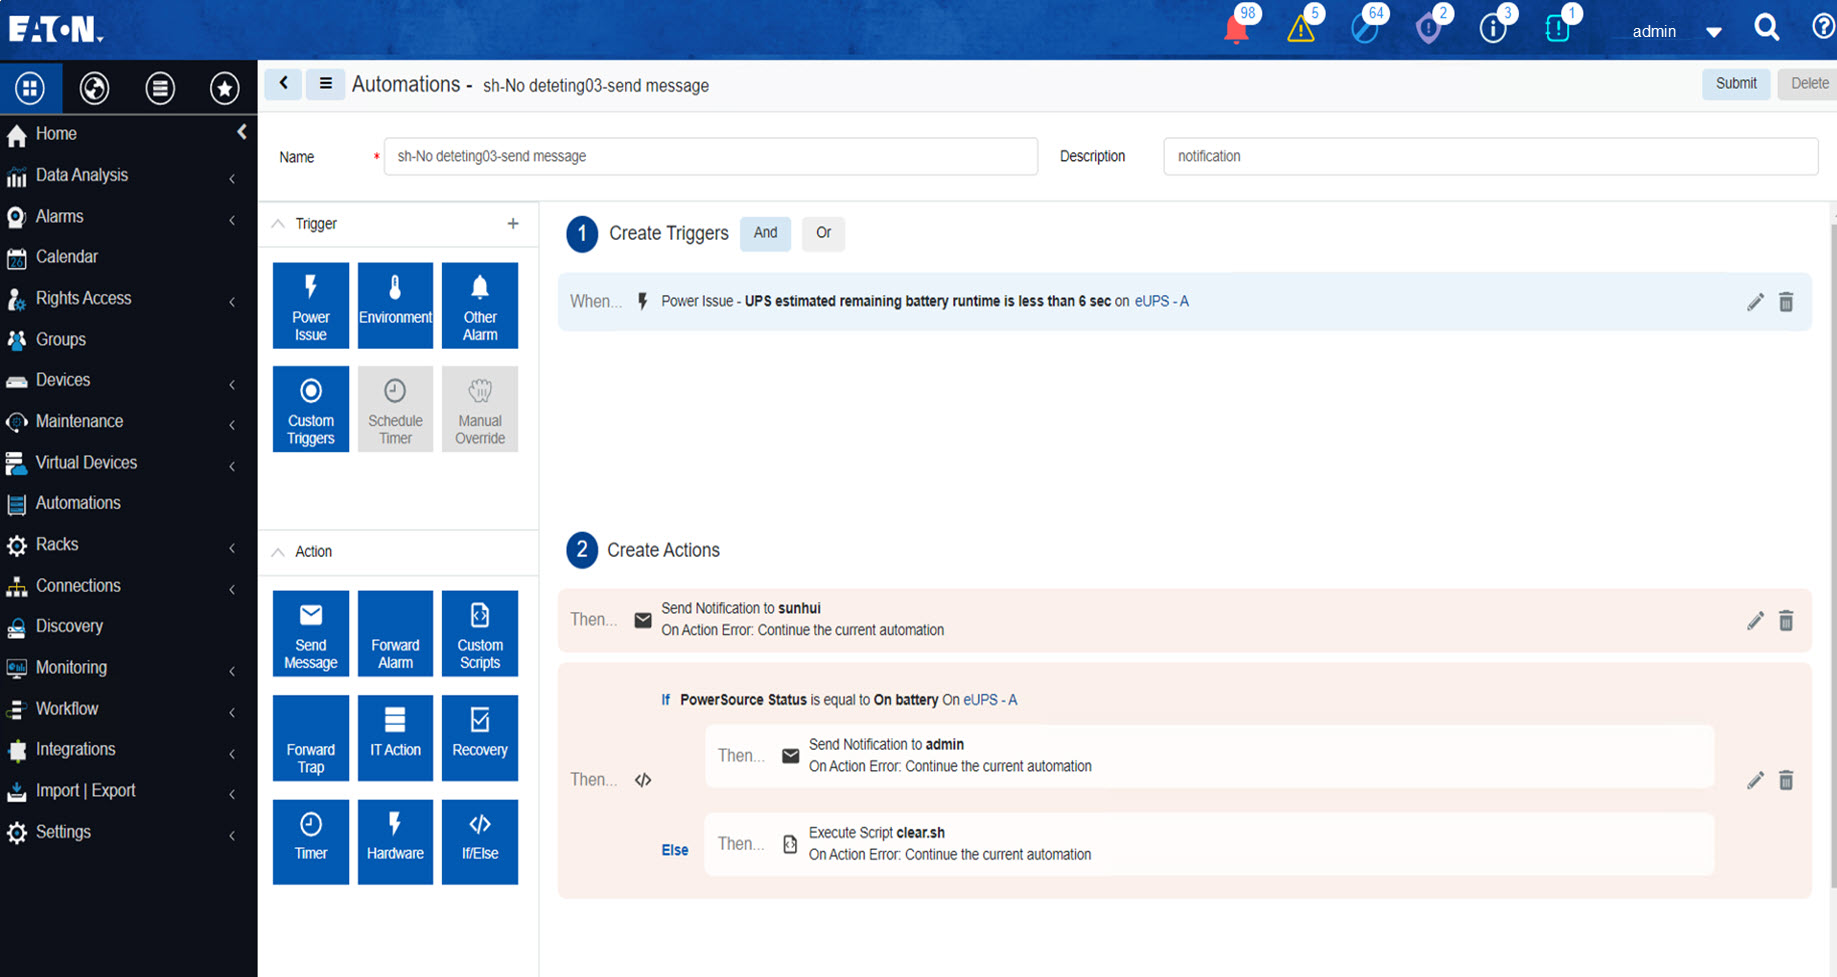Select the Power Issue trigger tile
The width and height of the screenshot is (1837, 977).
point(310,306)
